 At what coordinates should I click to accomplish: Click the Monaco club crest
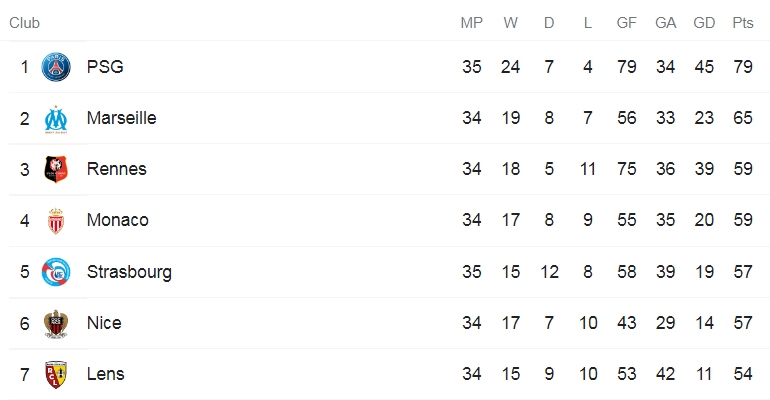pyautogui.click(x=56, y=221)
